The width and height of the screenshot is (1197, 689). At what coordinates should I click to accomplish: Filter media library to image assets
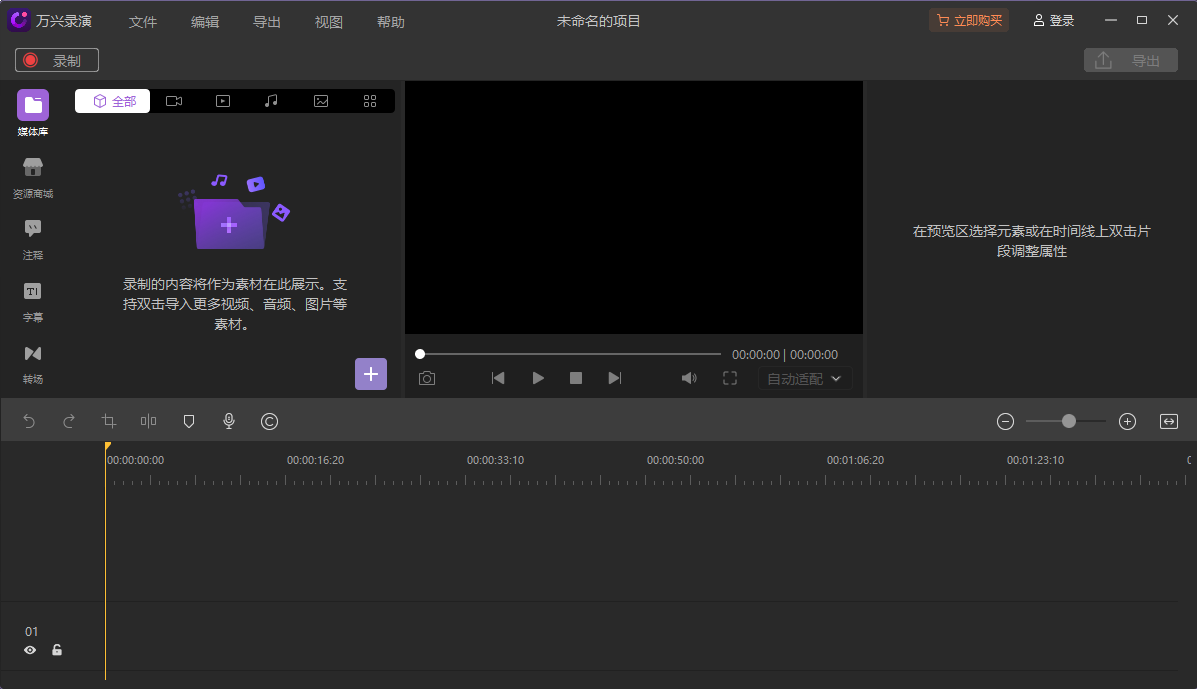[320, 100]
